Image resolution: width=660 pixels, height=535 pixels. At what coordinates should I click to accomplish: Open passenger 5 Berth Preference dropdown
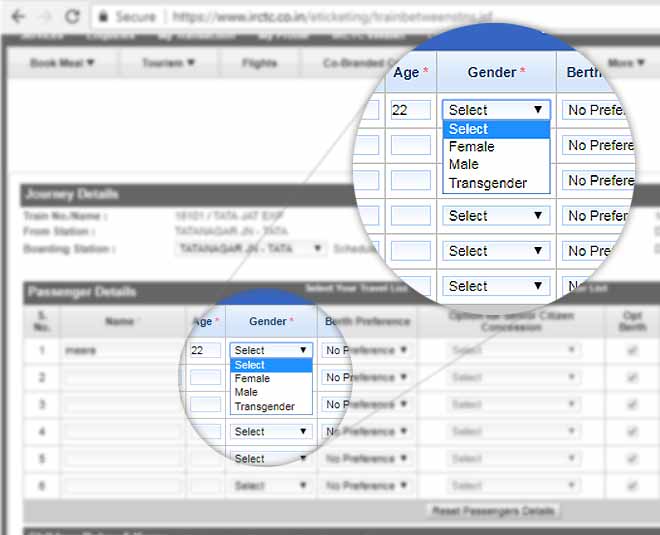click(367, 458)
